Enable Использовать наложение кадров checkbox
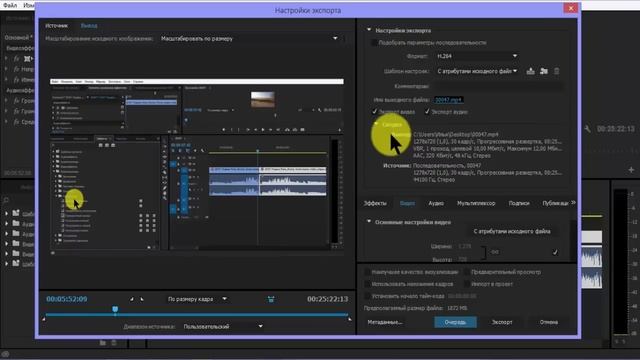Screen dimensions: 640x360 point(367,284)
